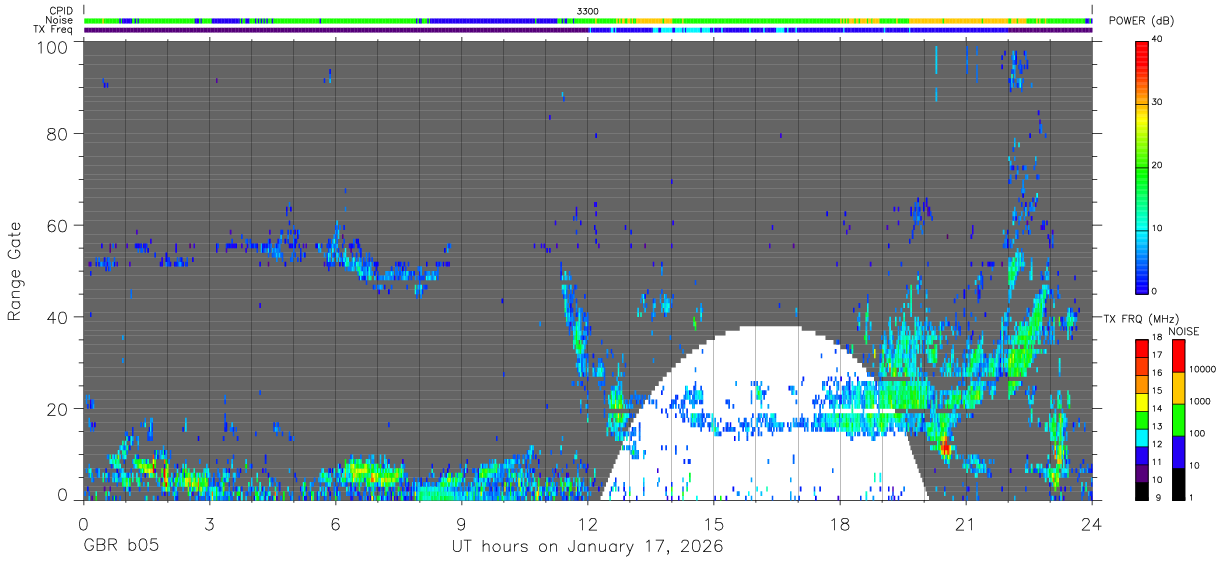Click the NOISE legend title

(1184, 331)
